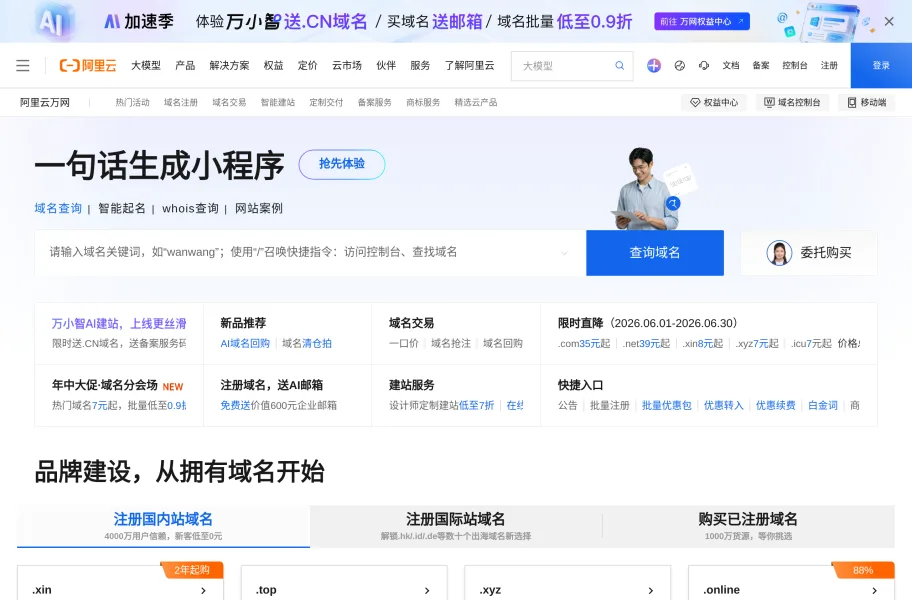Image resolution: width=912 pixels, height=600 pixels.
Task: Open 域名注册 subnav item
Action: (x=181, y=102)
